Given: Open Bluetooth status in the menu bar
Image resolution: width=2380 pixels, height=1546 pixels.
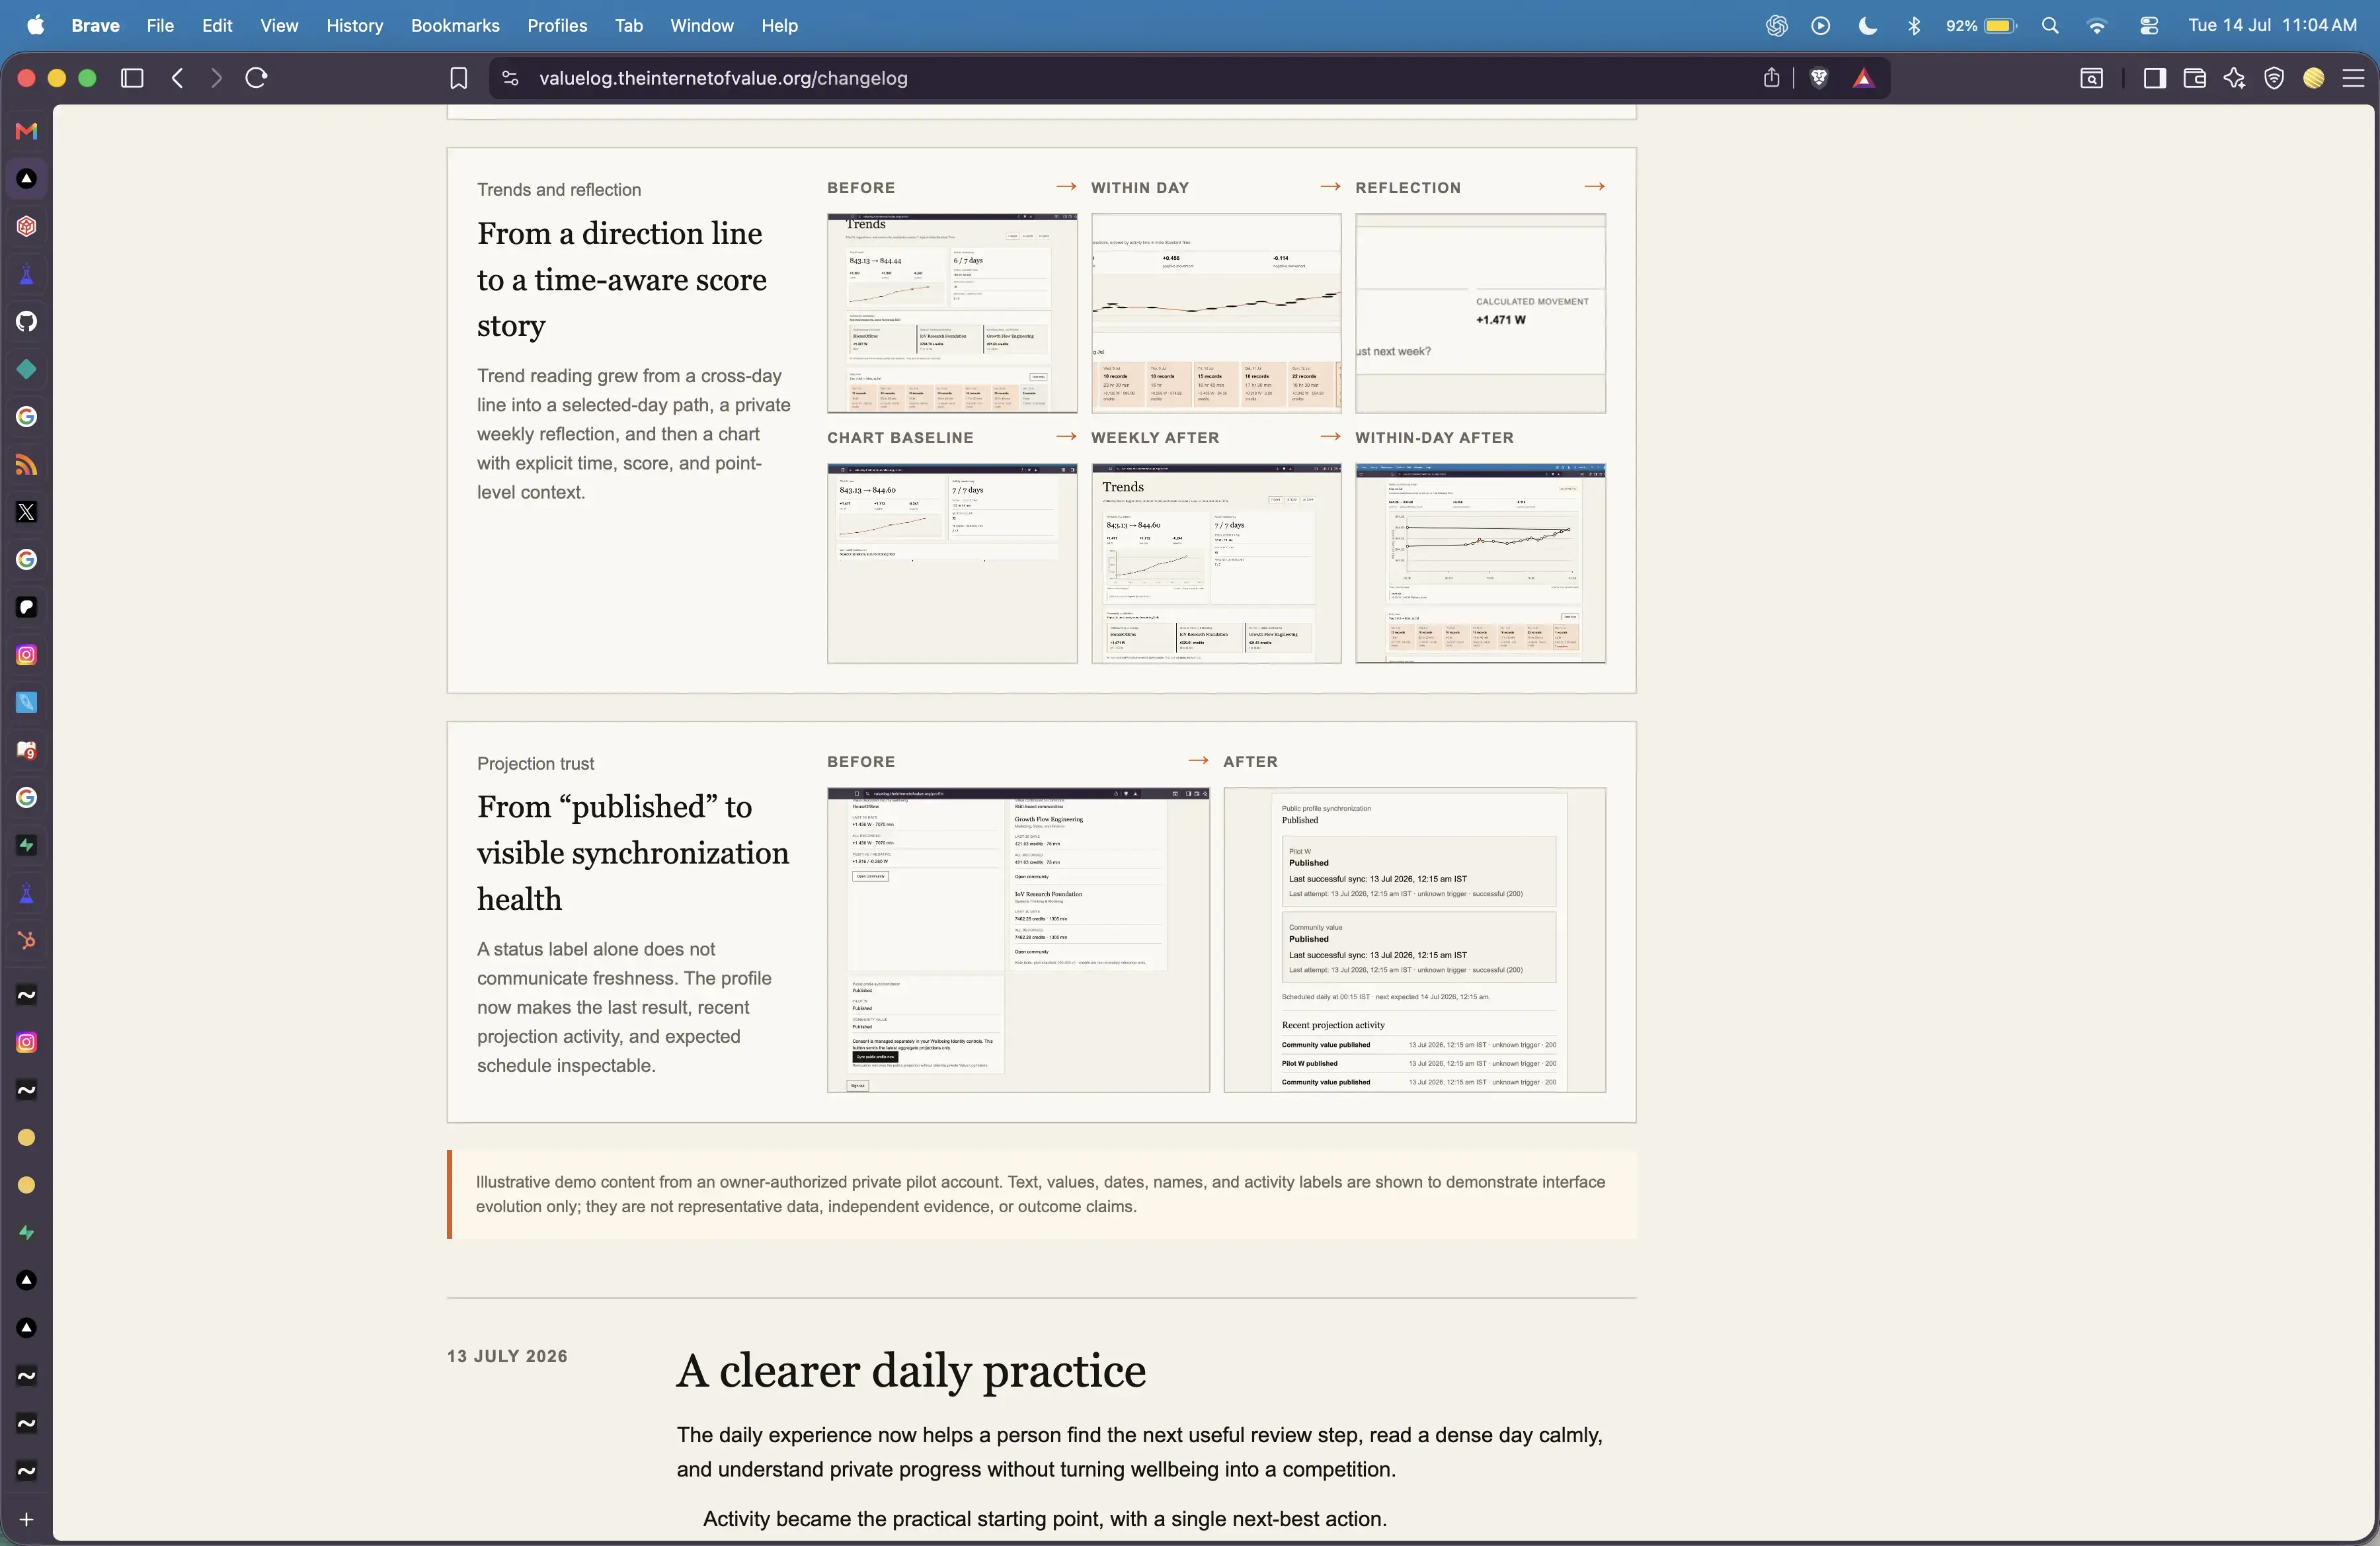Looking at the screenshot, I should point(1913,26).
